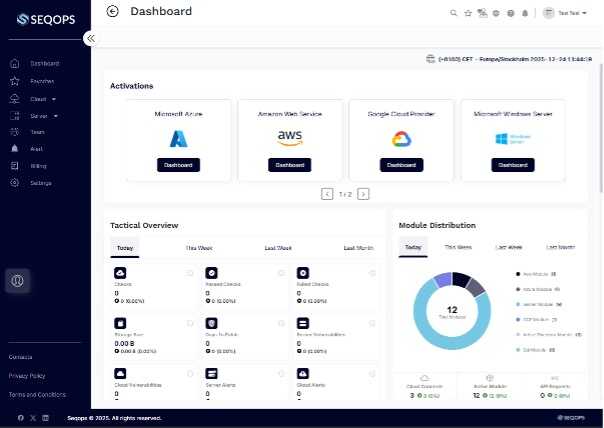Click the Cloud Vulnerabilities cloud icon
This screenshot has height=428, width=604.
tap(120, 374)
